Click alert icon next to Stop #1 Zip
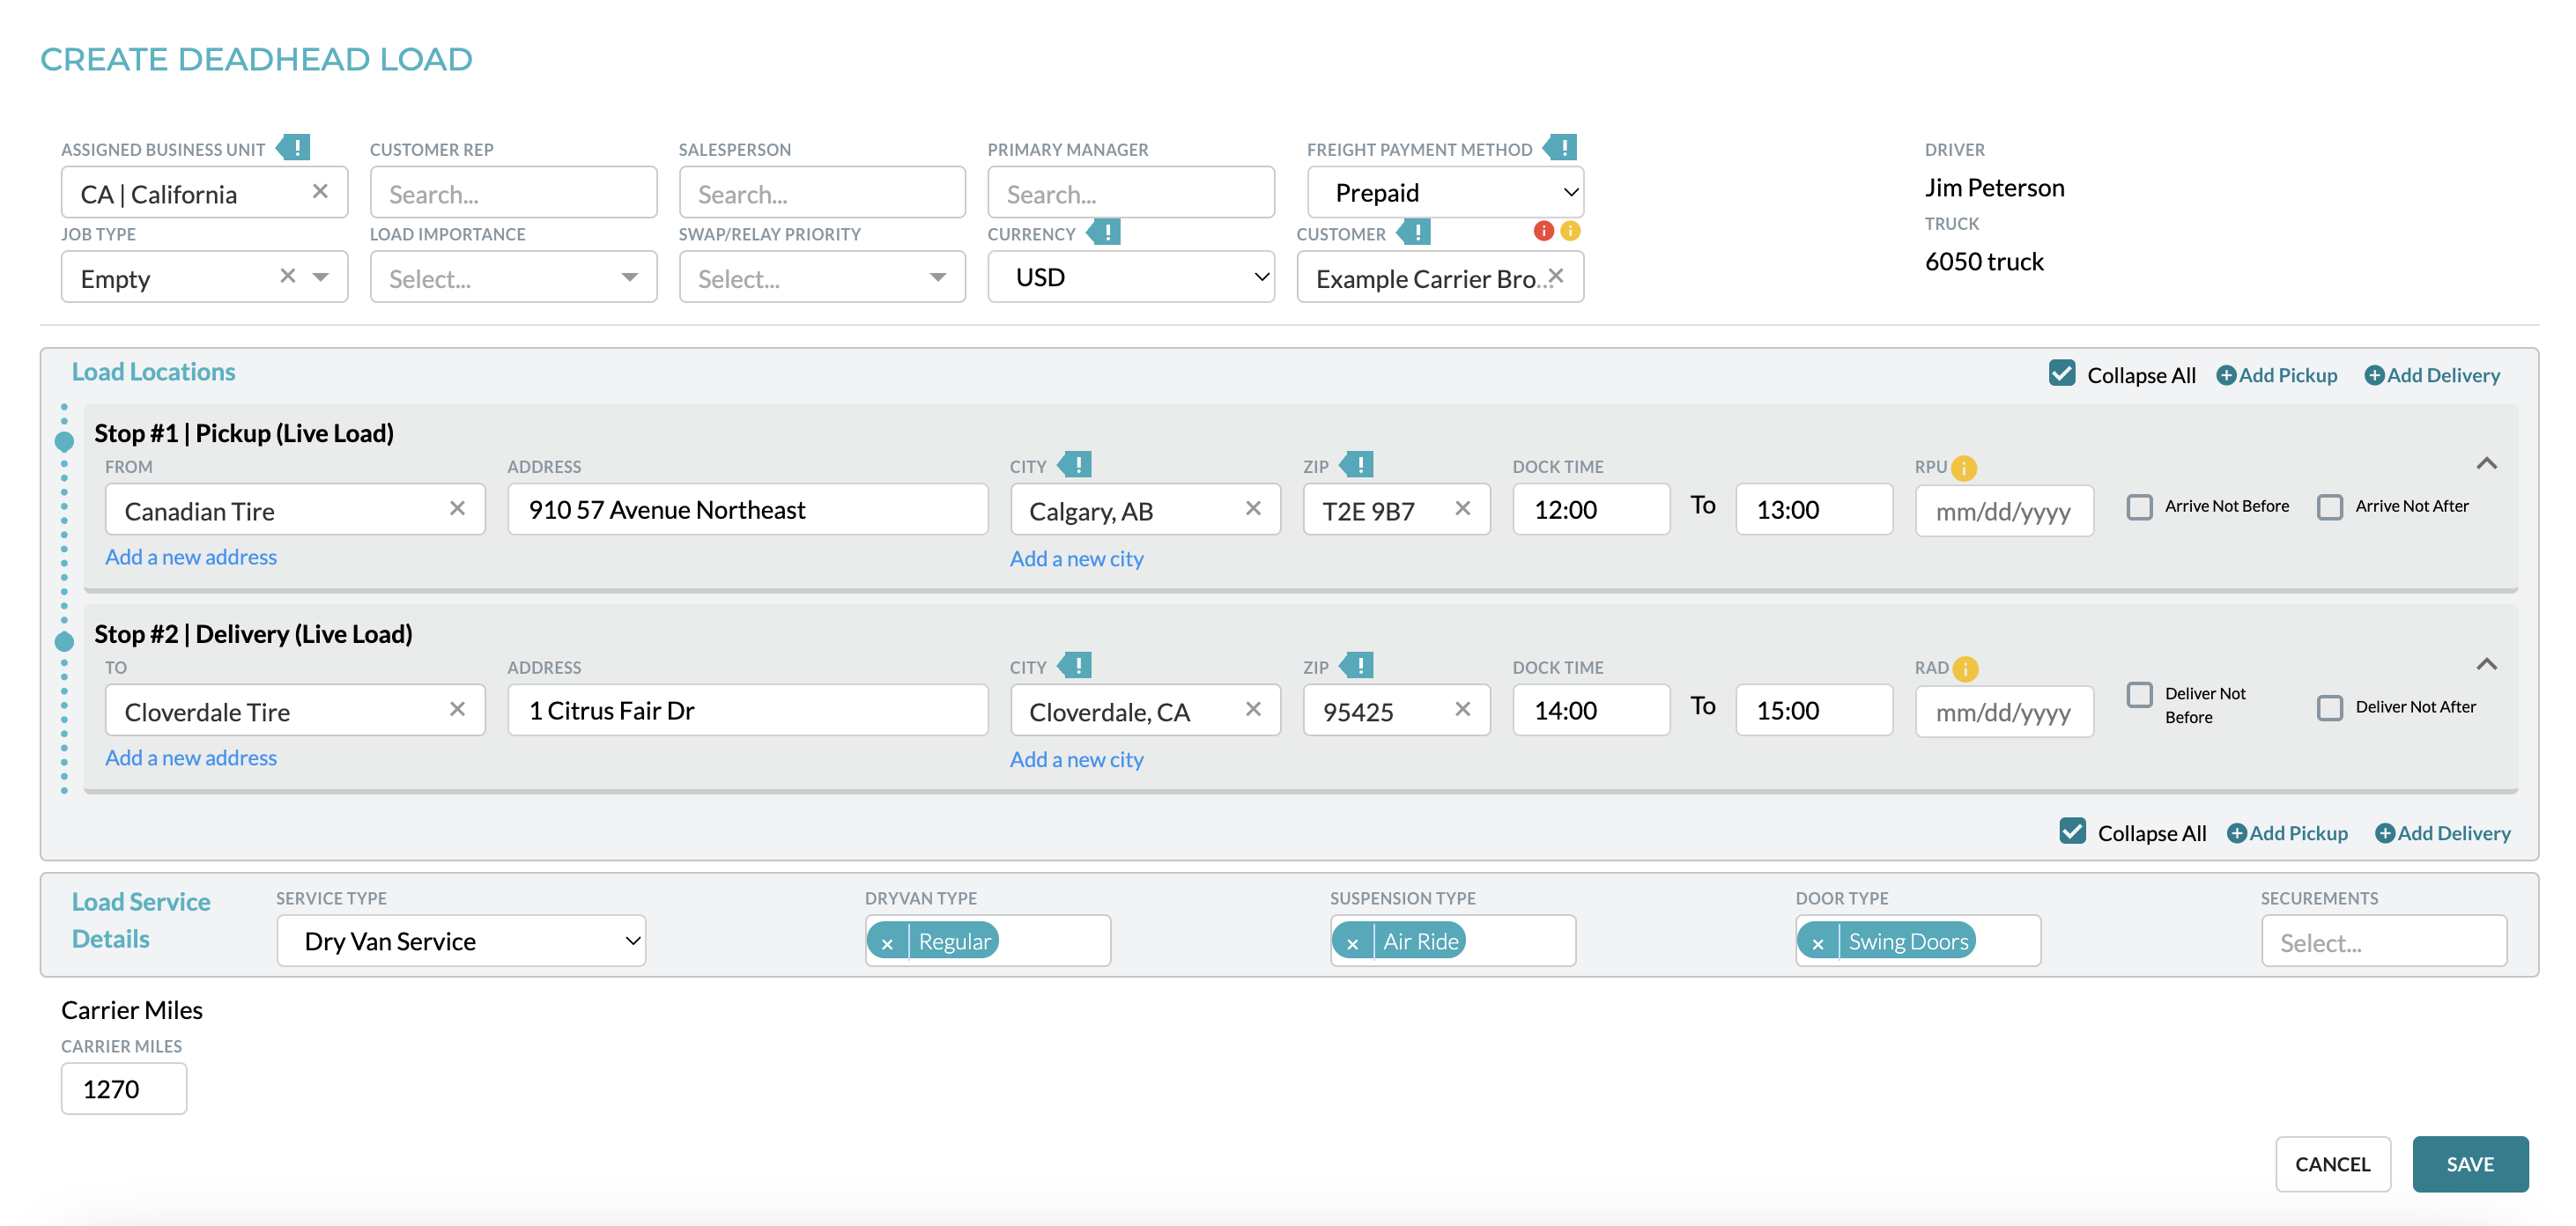The width and height of the screenshot is (2576, 1226). tap(1358, 464)
